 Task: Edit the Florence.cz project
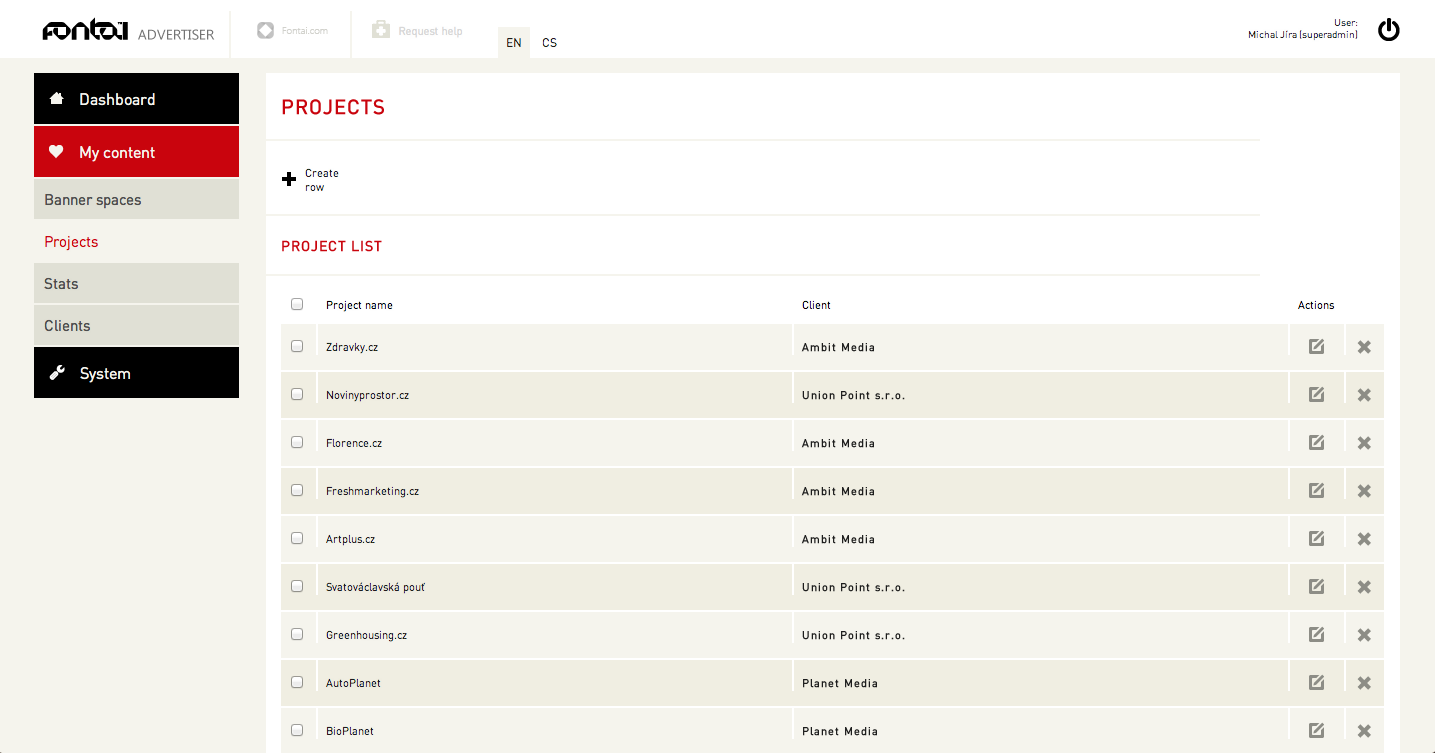click(1316, 443)
